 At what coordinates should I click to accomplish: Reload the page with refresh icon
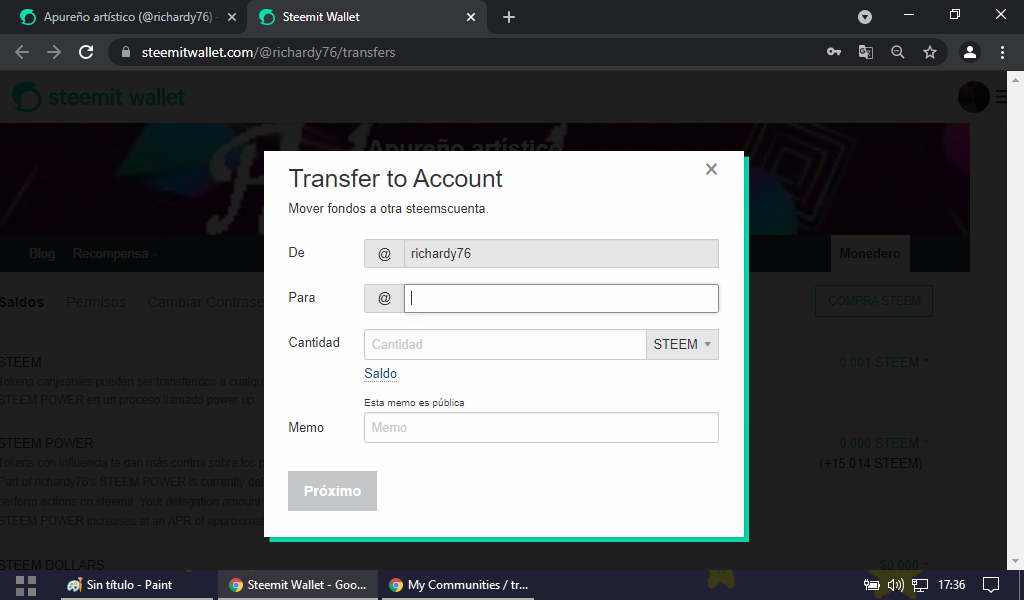tap(86, 52)
